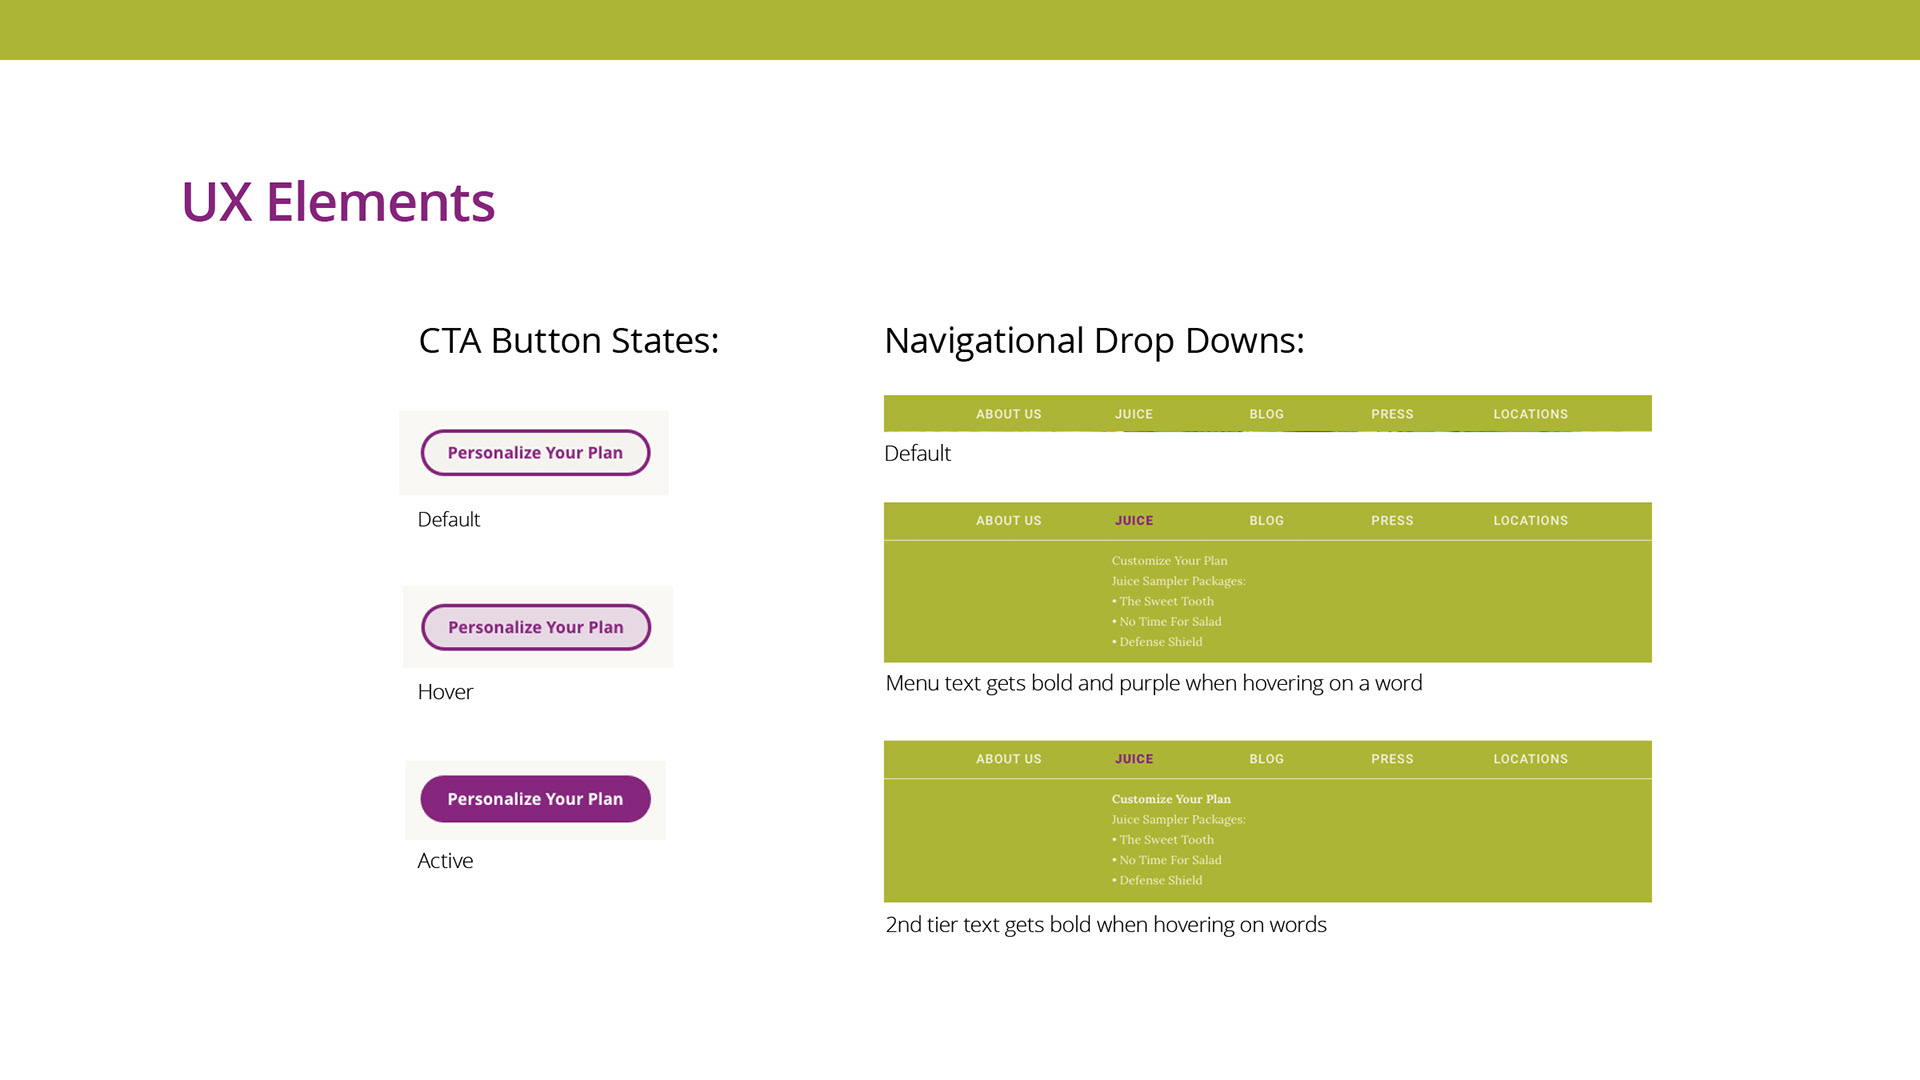This screenshot has width=1920, height=1080.
Task: Click the UX Elements page heading
Action: [x=337, y=202]
